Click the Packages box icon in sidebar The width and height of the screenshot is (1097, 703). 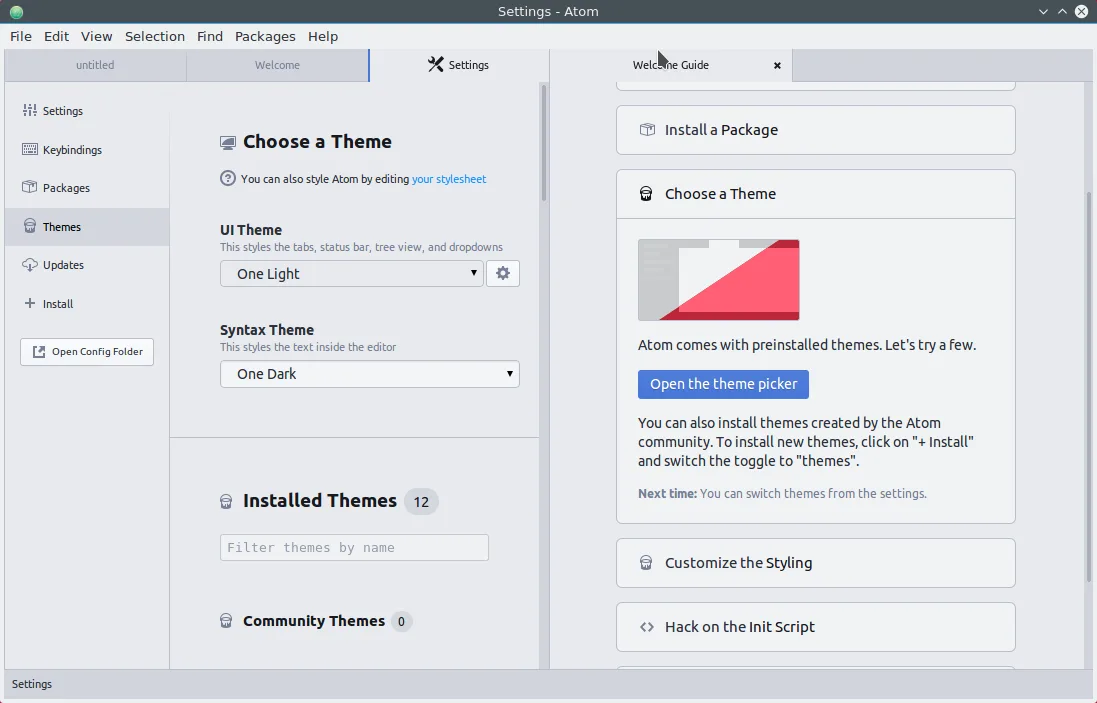29,187
